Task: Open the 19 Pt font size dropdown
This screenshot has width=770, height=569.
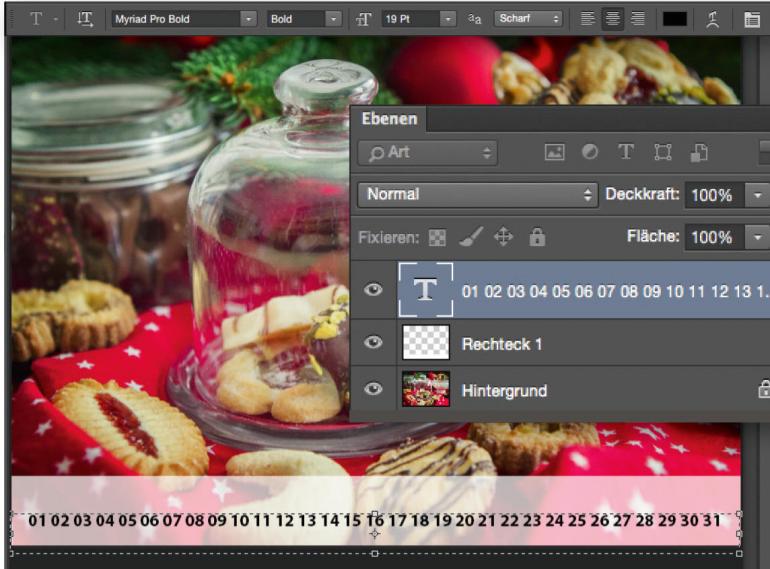Action: pyautogui.click(x=447, y=19)
